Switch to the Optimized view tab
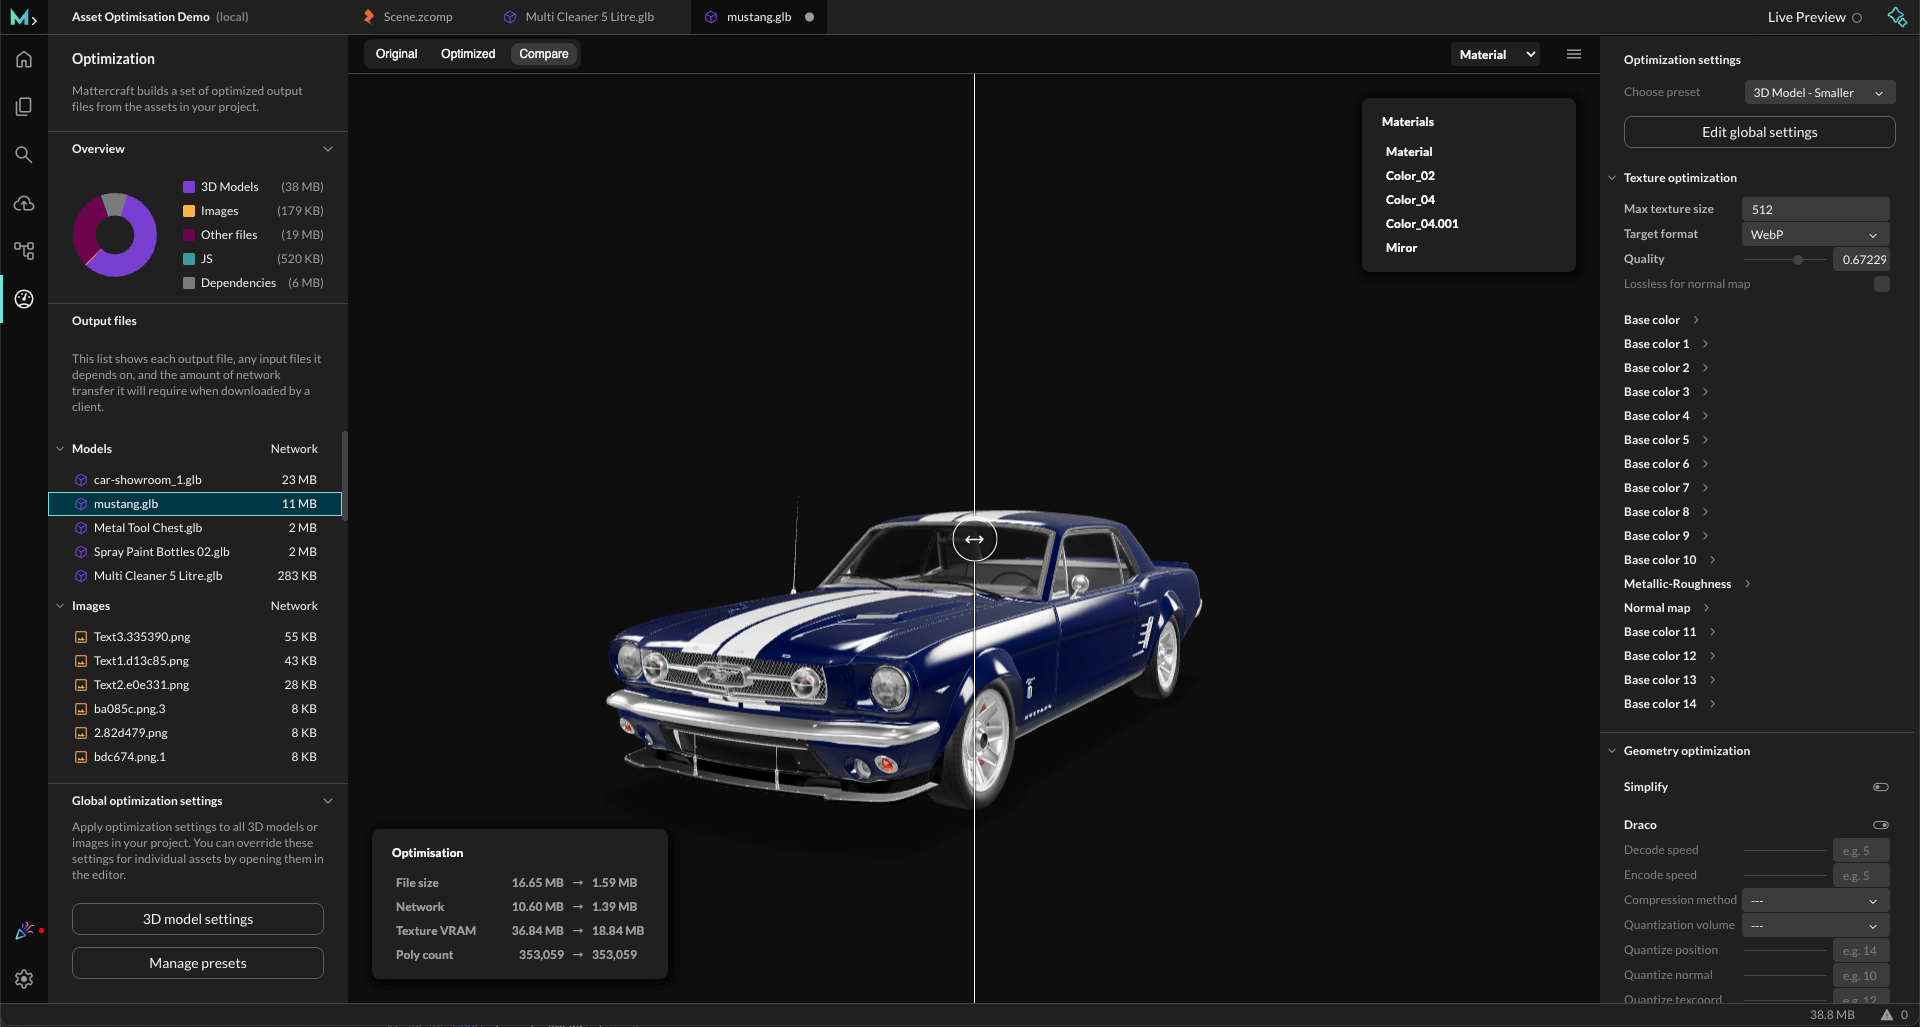Screen dimensions: 1920x1027 pyautogui.click(x=467, y=54)
